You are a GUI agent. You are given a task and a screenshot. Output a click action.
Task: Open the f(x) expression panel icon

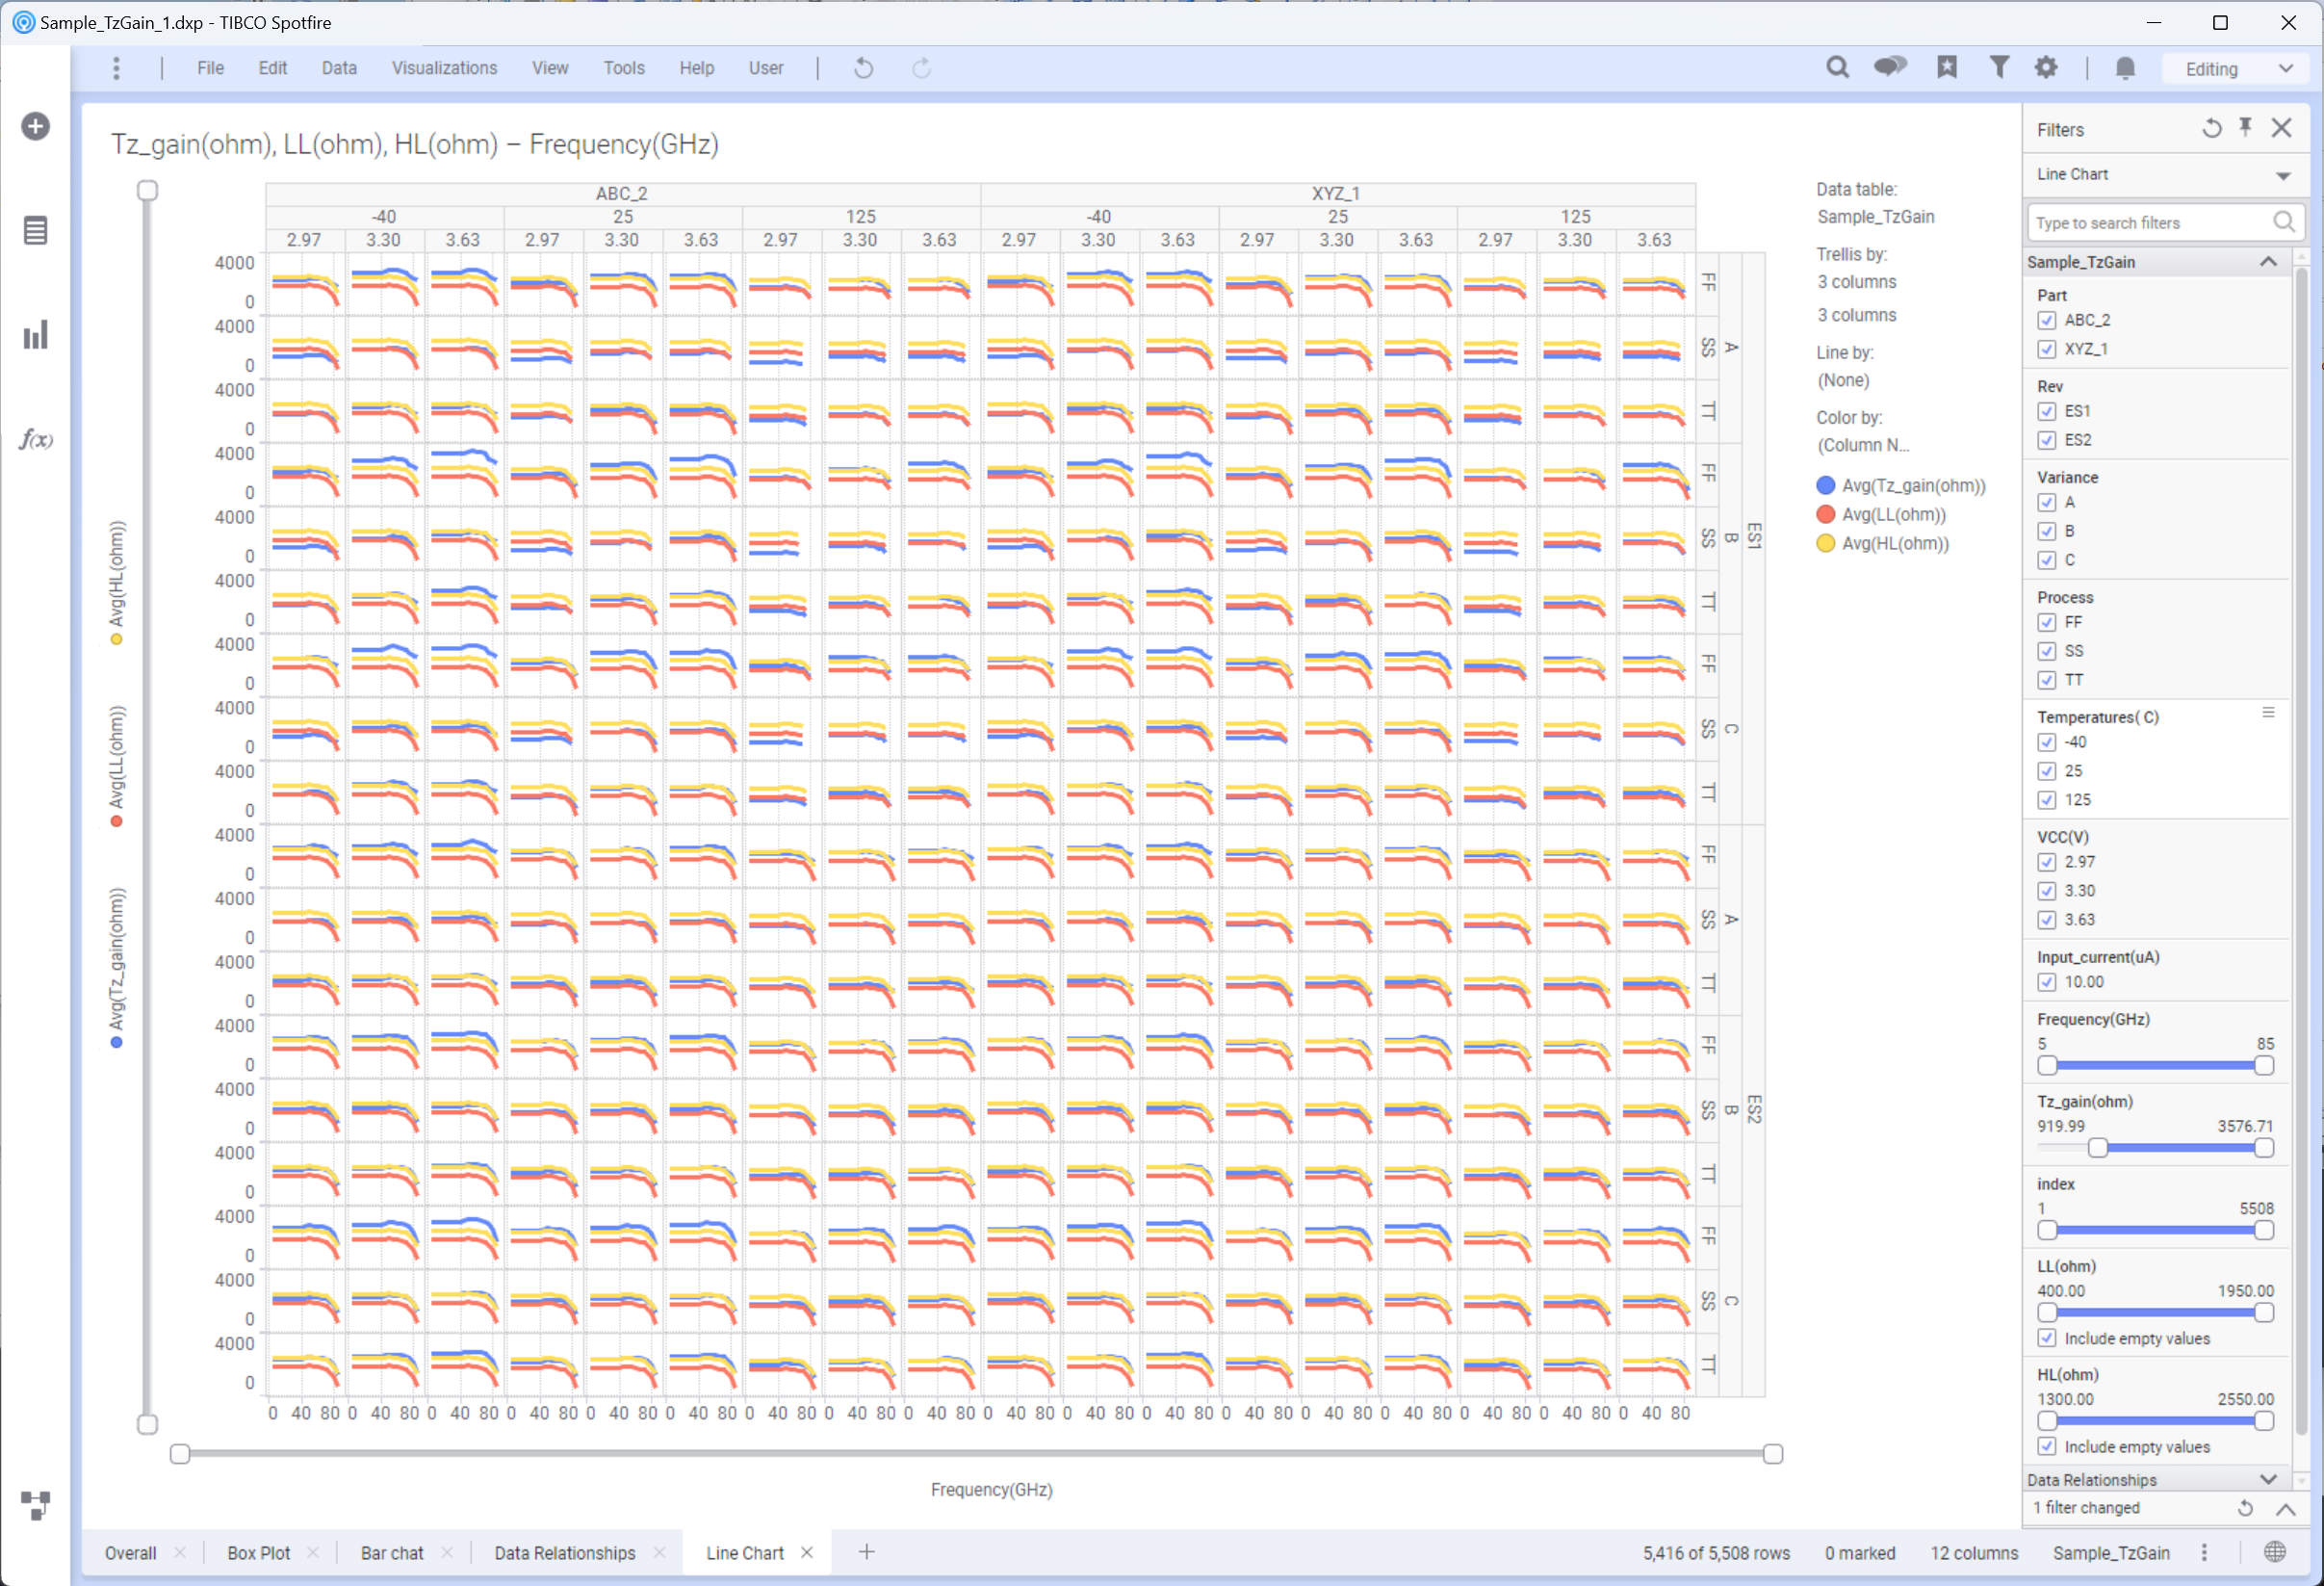36,440
